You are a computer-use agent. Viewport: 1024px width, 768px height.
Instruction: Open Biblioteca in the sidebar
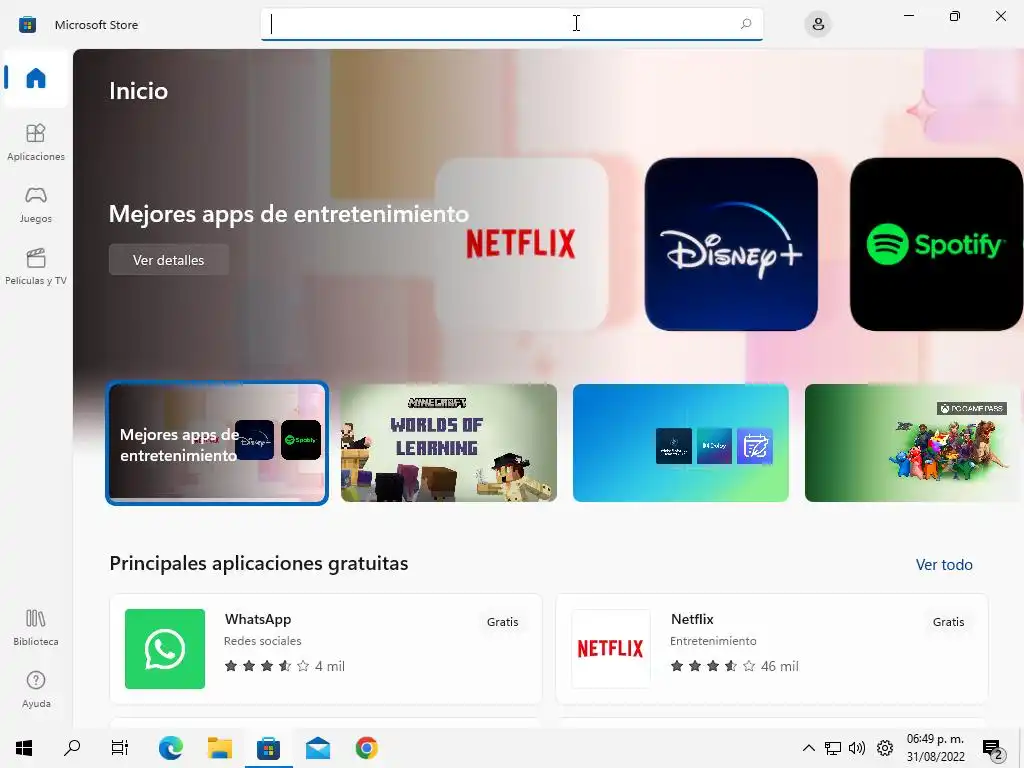point(36,628)
